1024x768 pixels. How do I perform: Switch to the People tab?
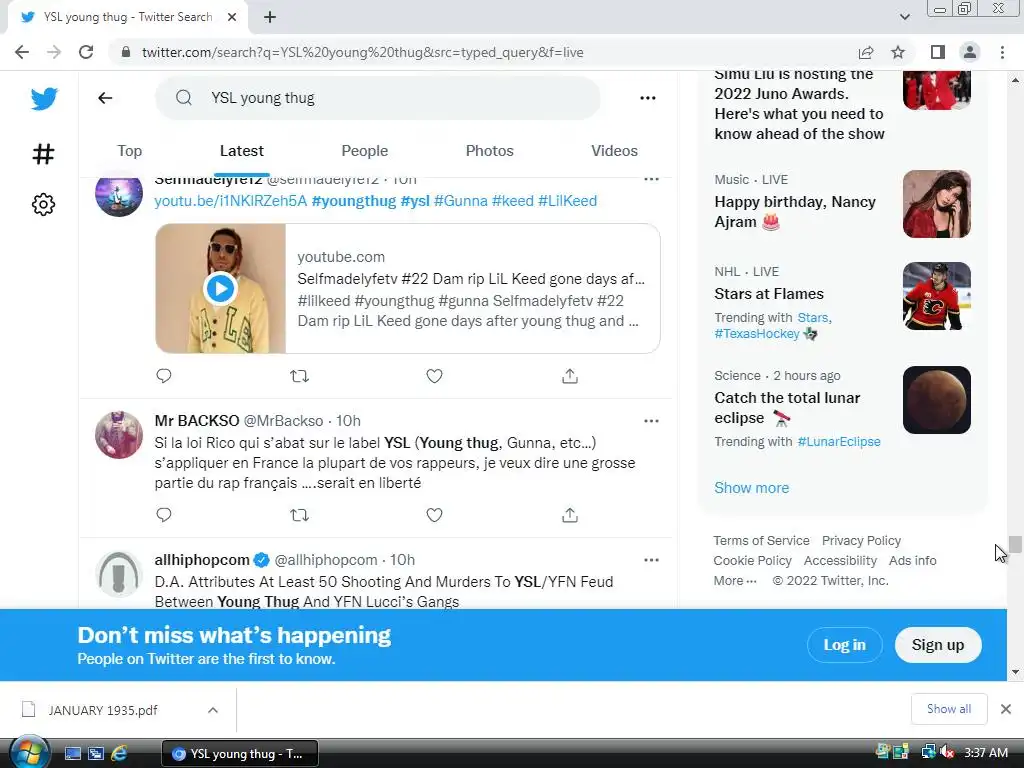[364, 151]
